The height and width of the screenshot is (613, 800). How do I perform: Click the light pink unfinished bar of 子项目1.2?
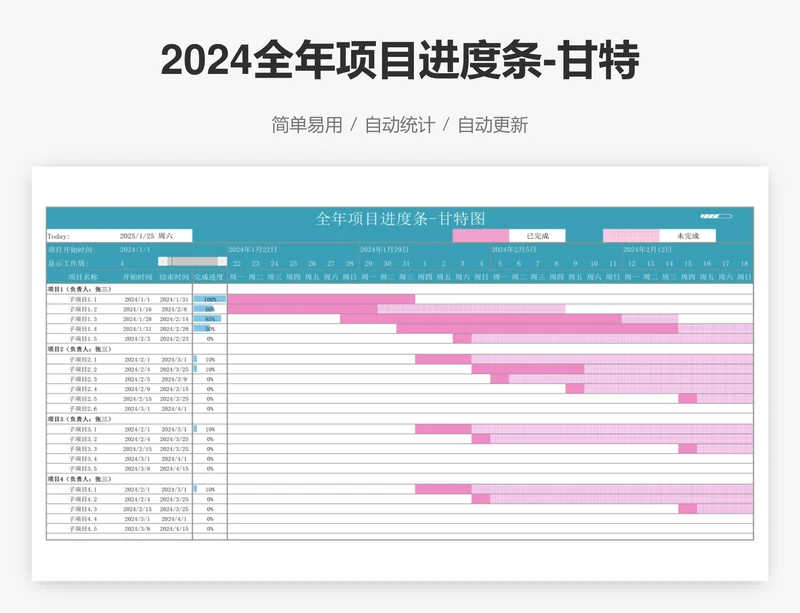[x=471, y=309]
